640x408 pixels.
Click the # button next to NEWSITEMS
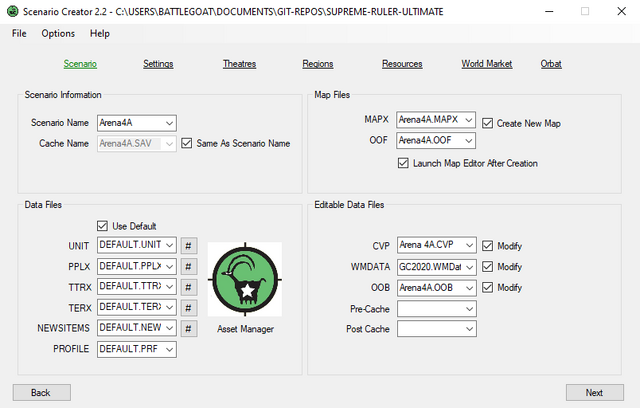[x=189, y=328]
